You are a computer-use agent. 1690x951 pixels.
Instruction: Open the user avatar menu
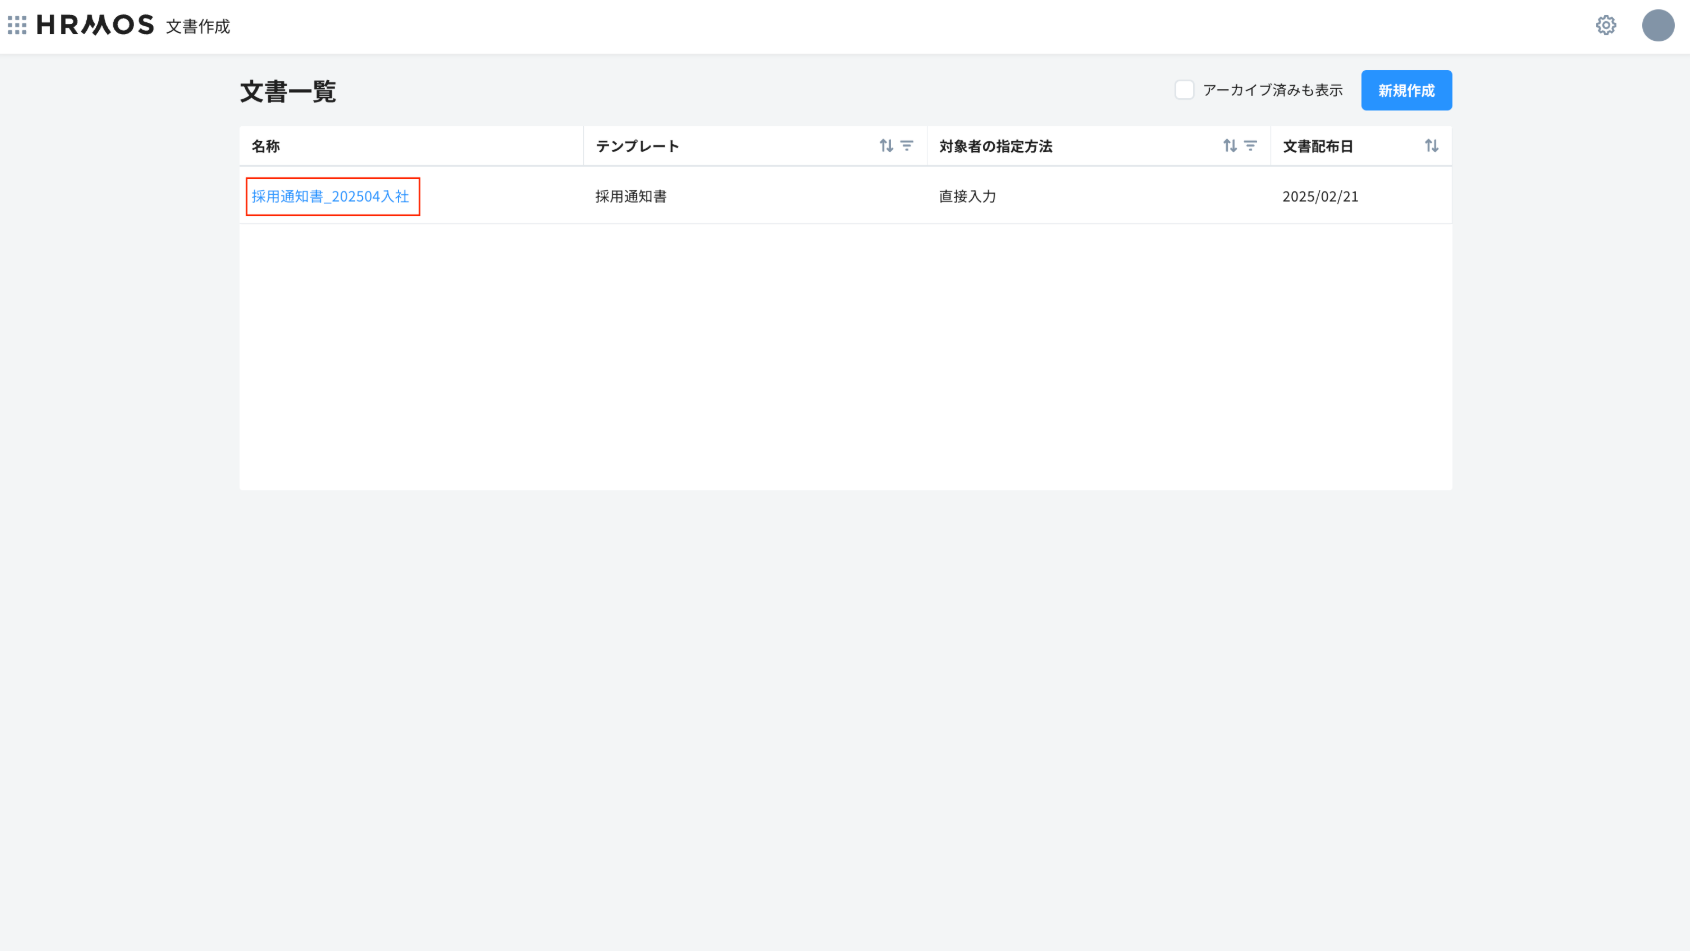[x=1658, y=25]
